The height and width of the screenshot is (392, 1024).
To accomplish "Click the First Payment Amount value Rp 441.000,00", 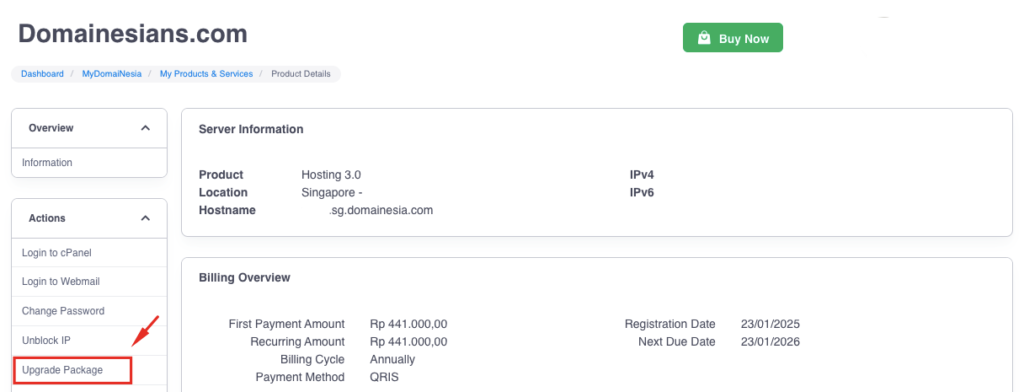I will [408, 324].
